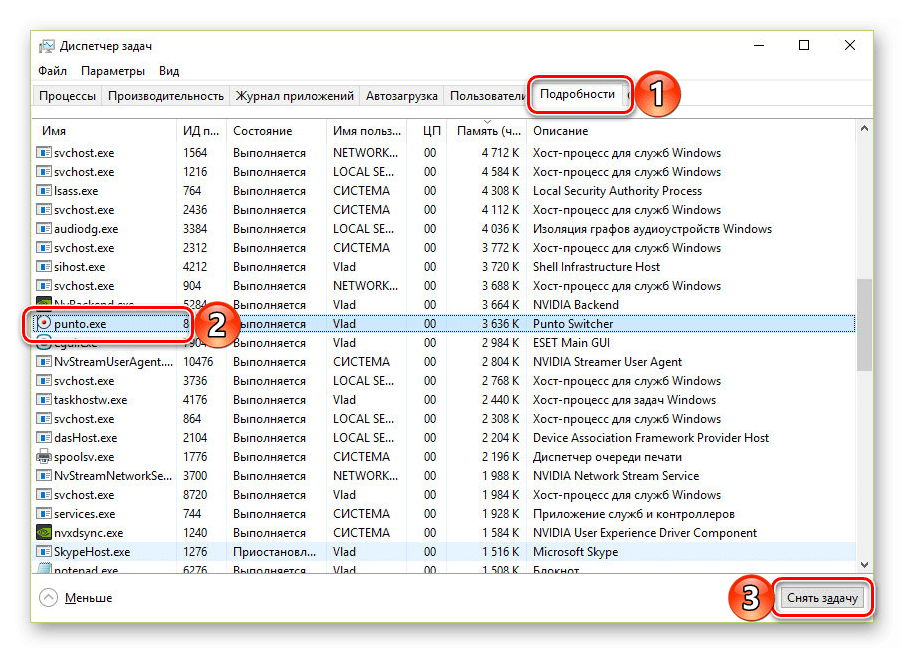Switch to the Производительность tab
Screen dimensions: 904x653
pyautogui.click(x=165, y=96)
